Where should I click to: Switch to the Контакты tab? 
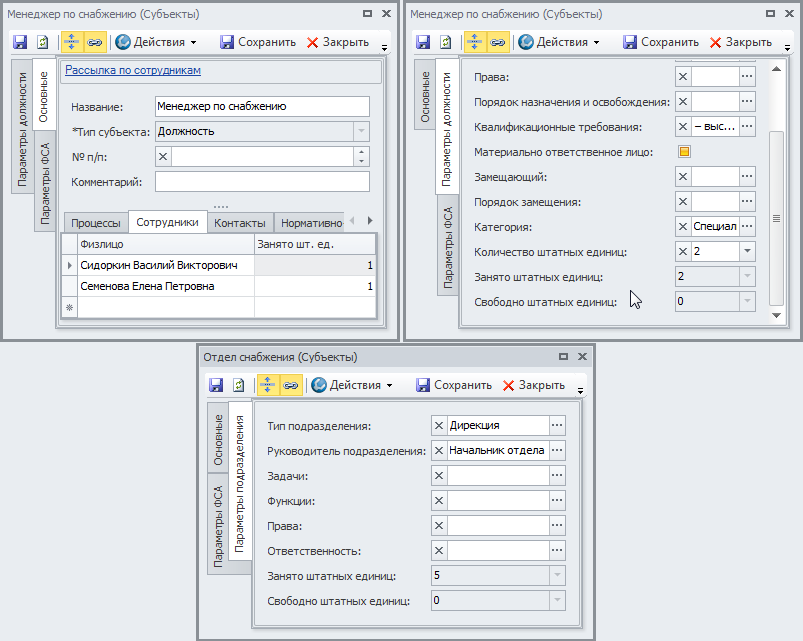[x=240, y=223]
